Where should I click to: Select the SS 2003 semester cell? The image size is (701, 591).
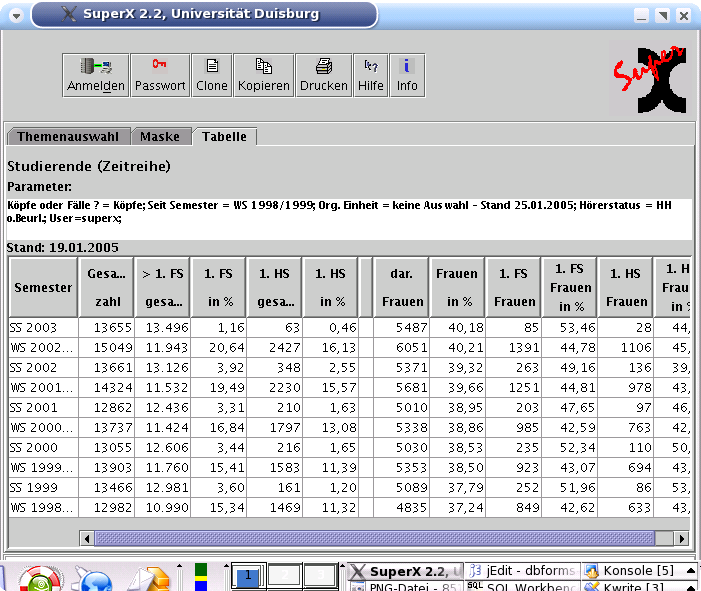tap(42, 327)
